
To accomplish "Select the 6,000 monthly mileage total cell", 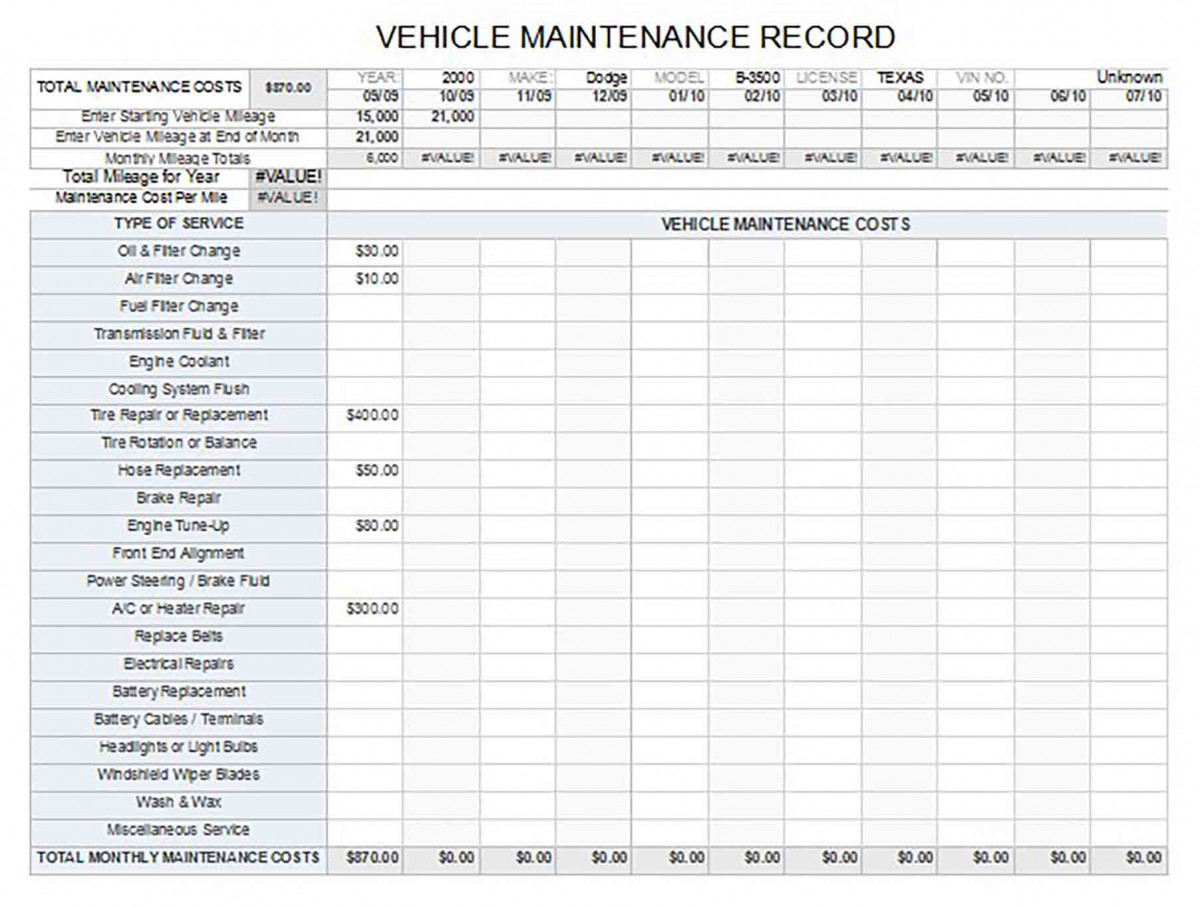I will click(x=365, y=158).
